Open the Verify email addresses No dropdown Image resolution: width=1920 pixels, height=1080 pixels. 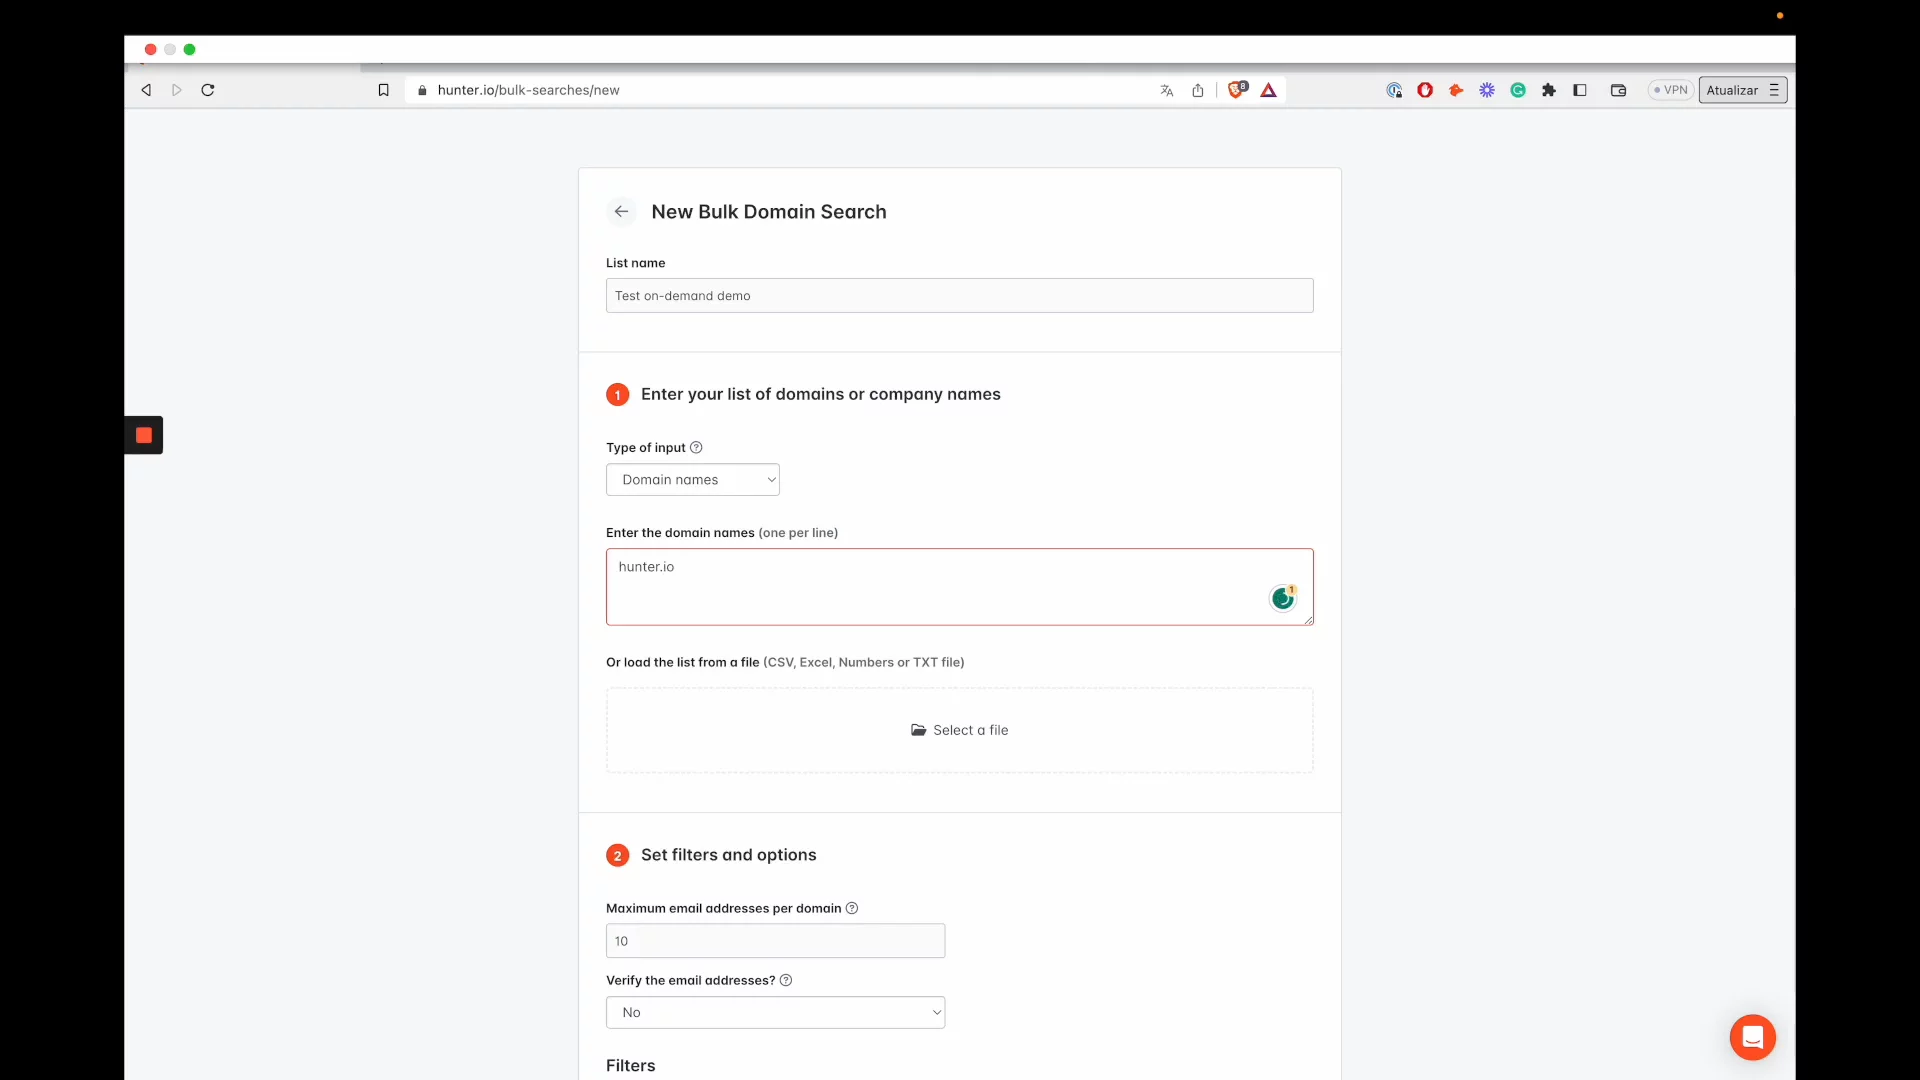pyautogui.click(x=775, y=1012)
